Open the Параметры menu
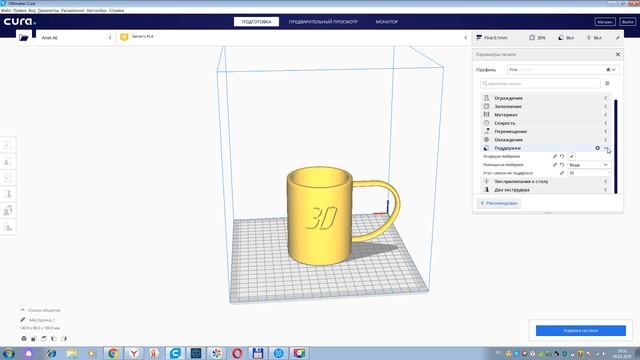This screenshot has height=360, width=640. (x=48, y=10)
